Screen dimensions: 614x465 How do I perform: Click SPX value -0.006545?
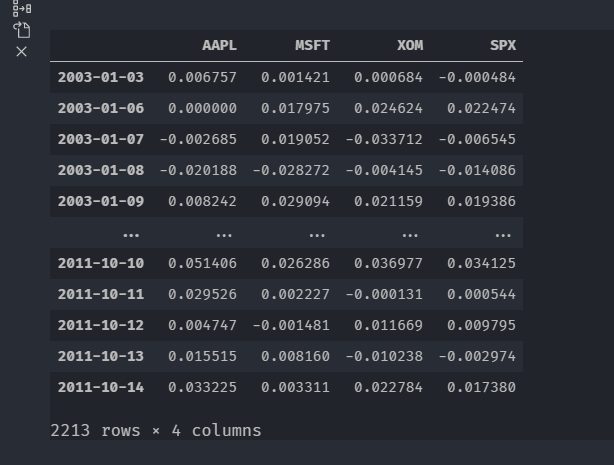pyautogui.click(x=477, y=139)
